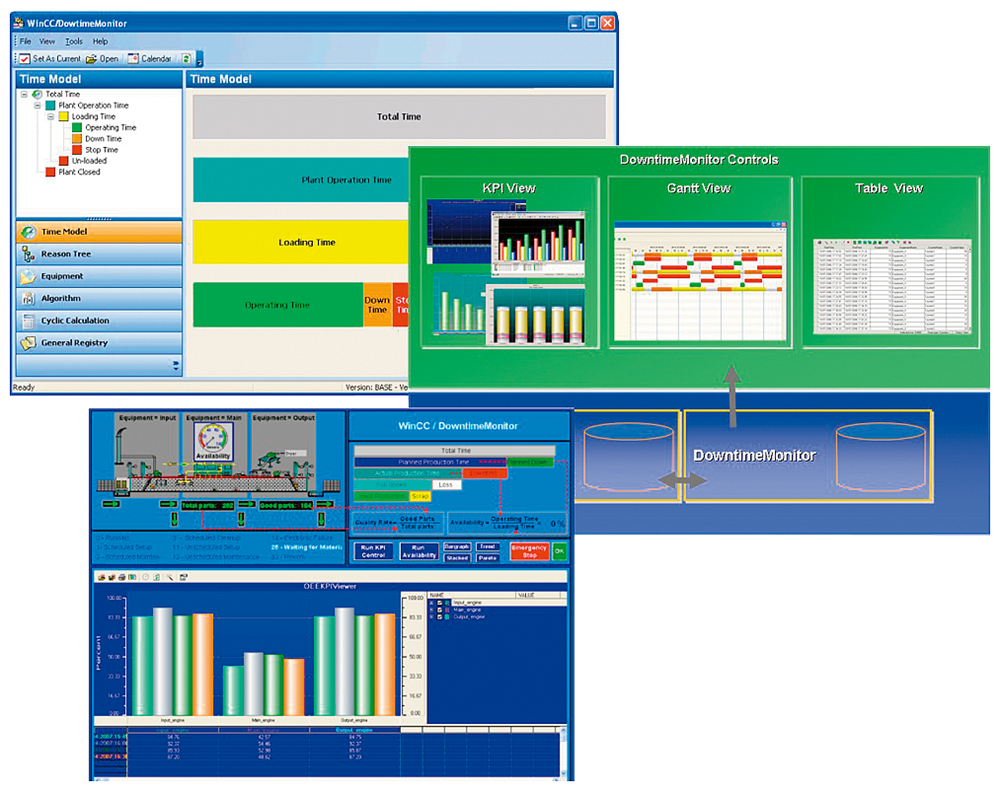This screenshot has height=791, width=1000.
Task: Collapse the Total Time tree node
Action: tap(24, 94)
